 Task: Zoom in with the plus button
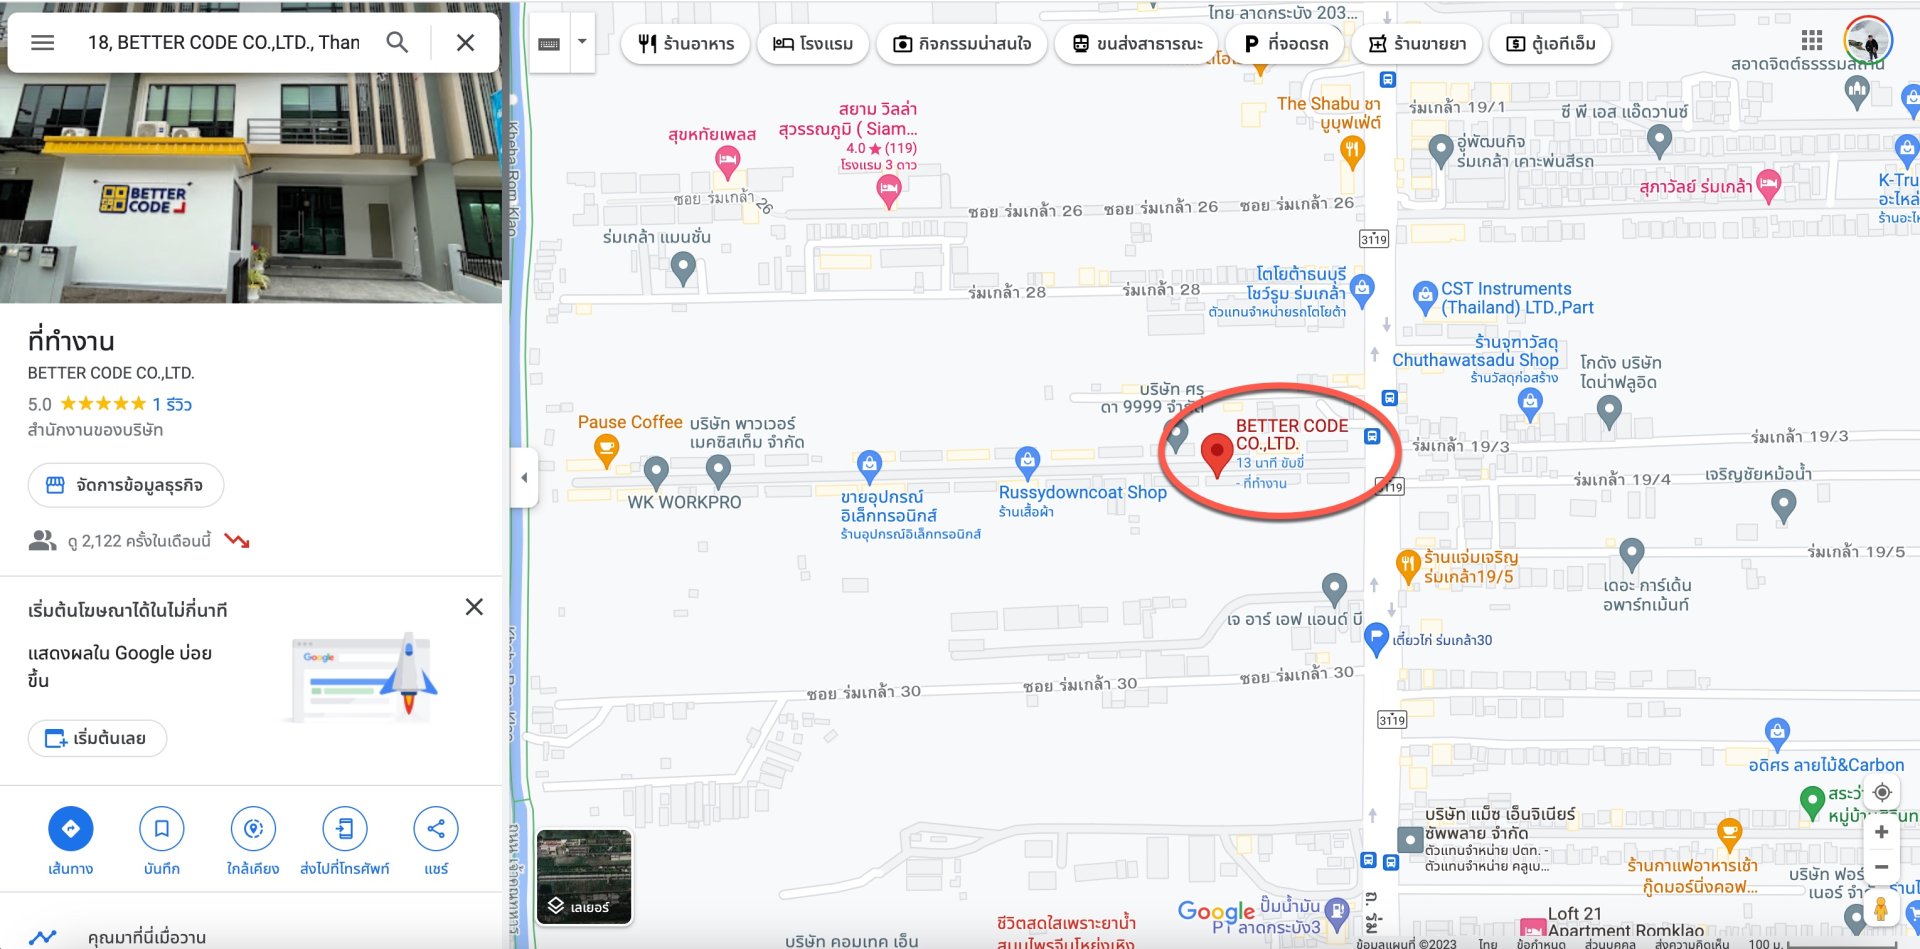pyautogui.click(x=1881, y=833)
